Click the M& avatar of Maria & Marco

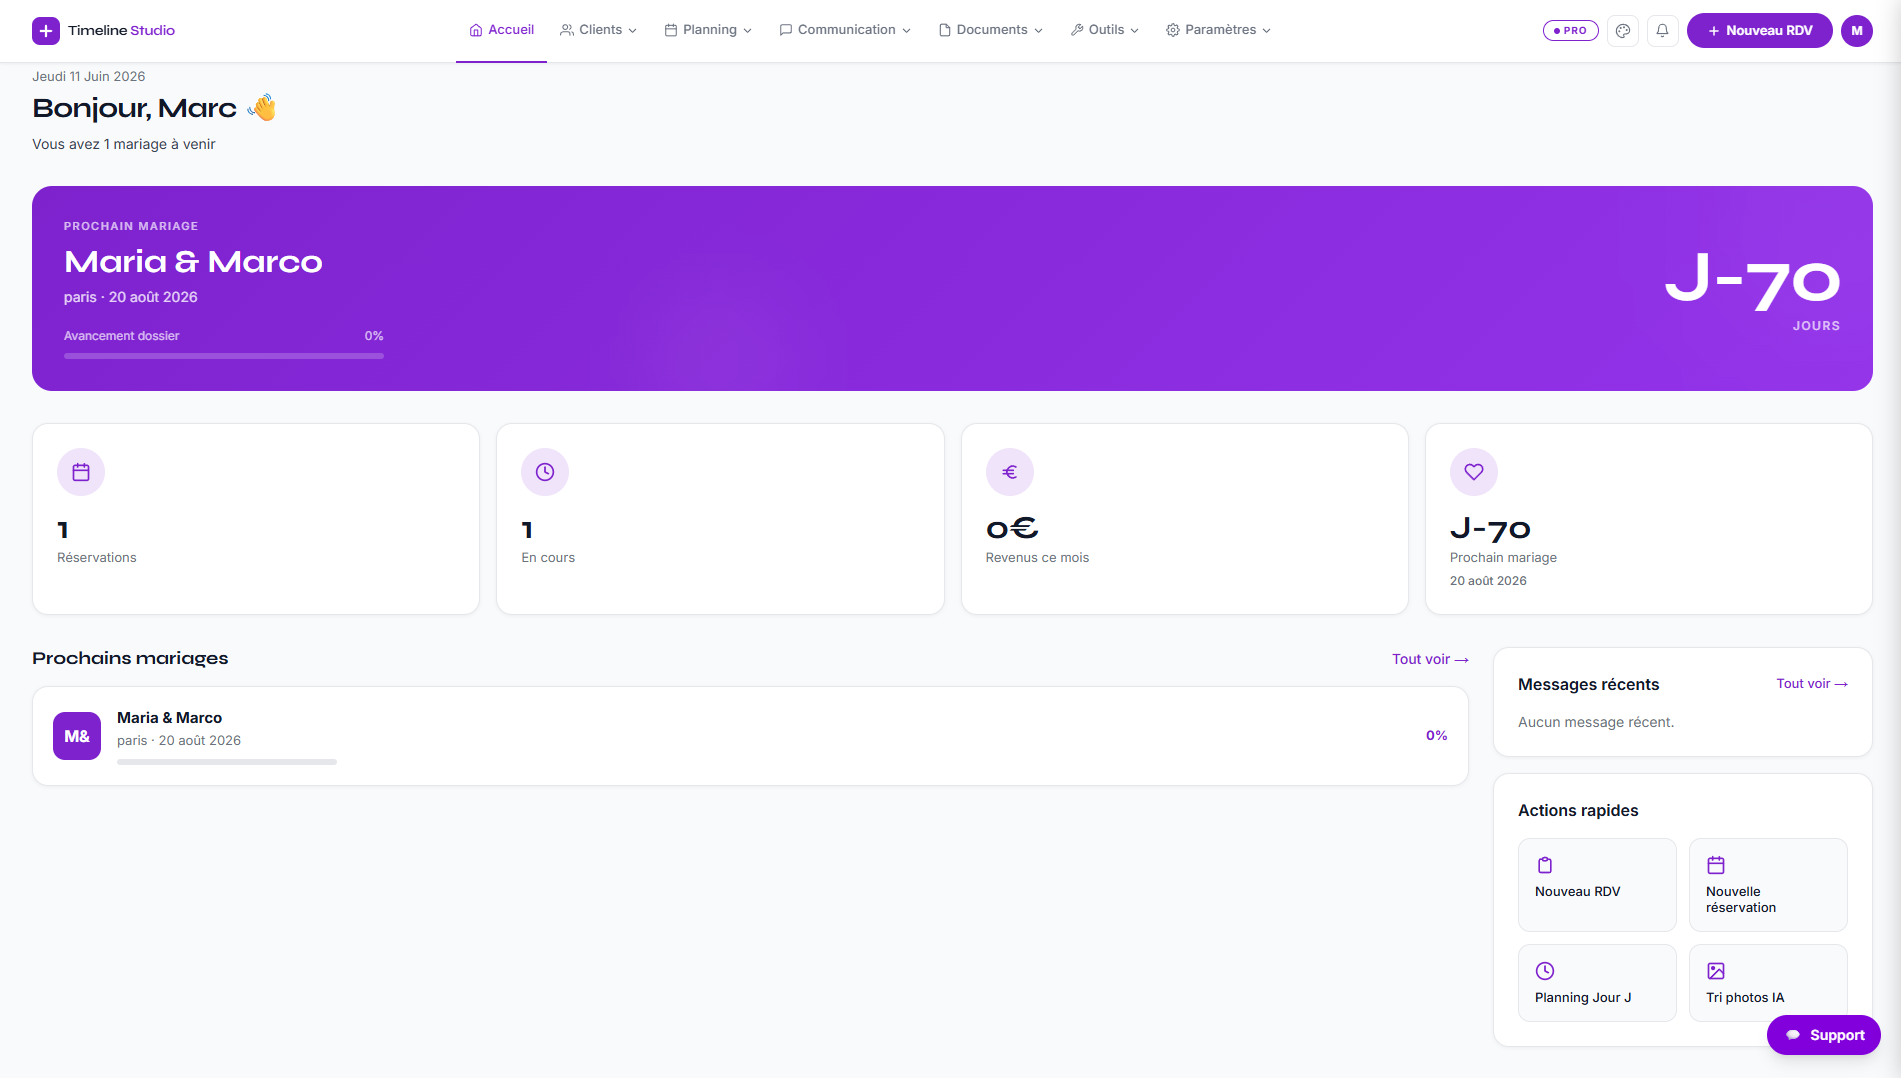click(x=77, y=736)
